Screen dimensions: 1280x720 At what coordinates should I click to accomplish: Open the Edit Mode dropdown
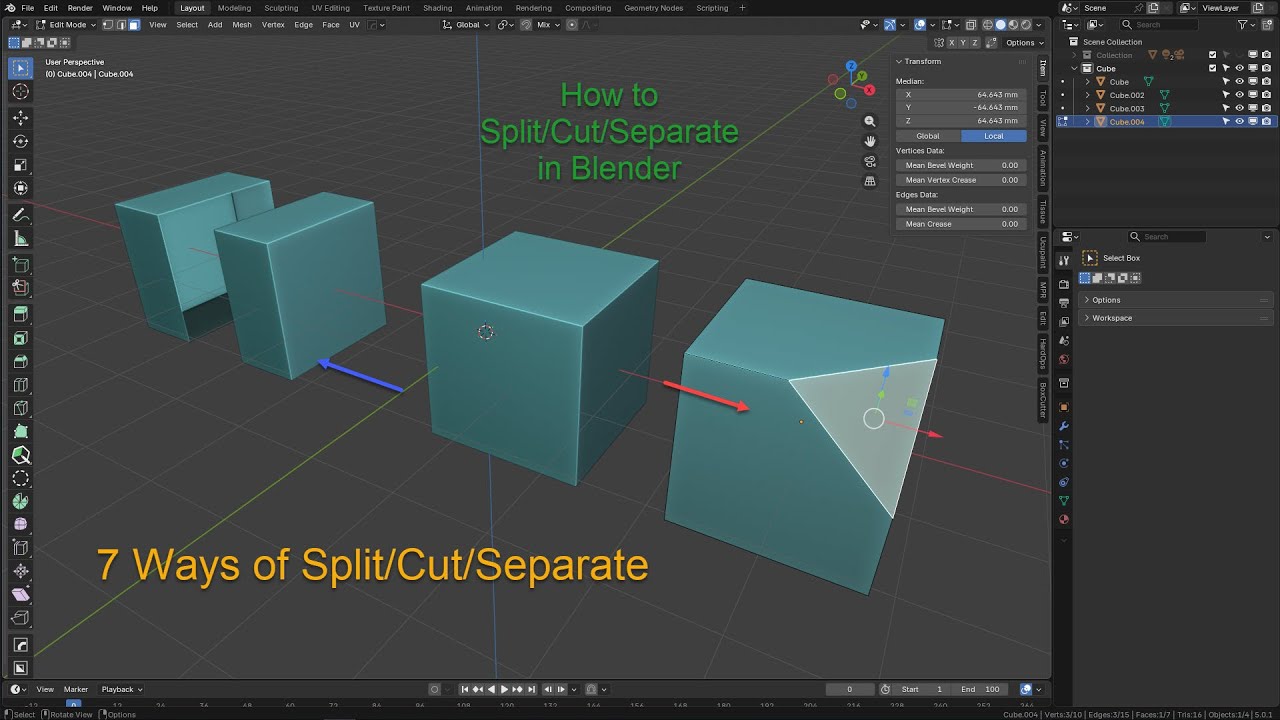[x=68, y=24]
